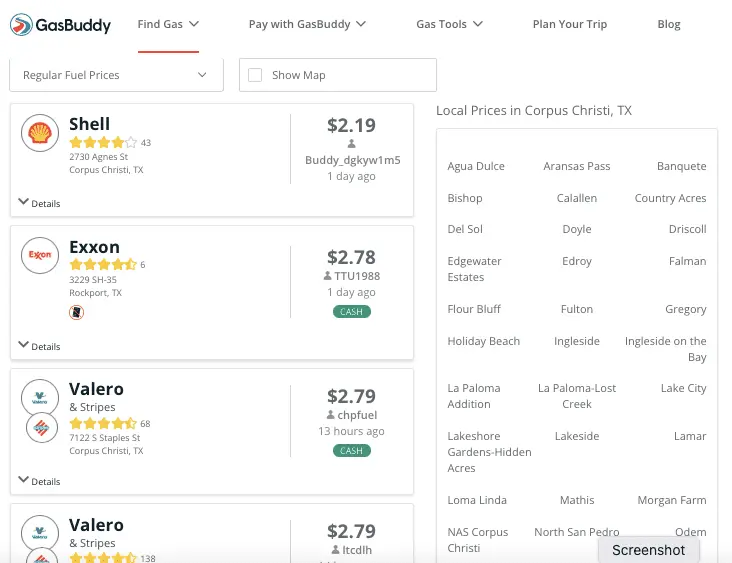Select the Flour Bluff area link
Image resolution: width=732 pixels, height=563 pixels.
coord(474,309)
